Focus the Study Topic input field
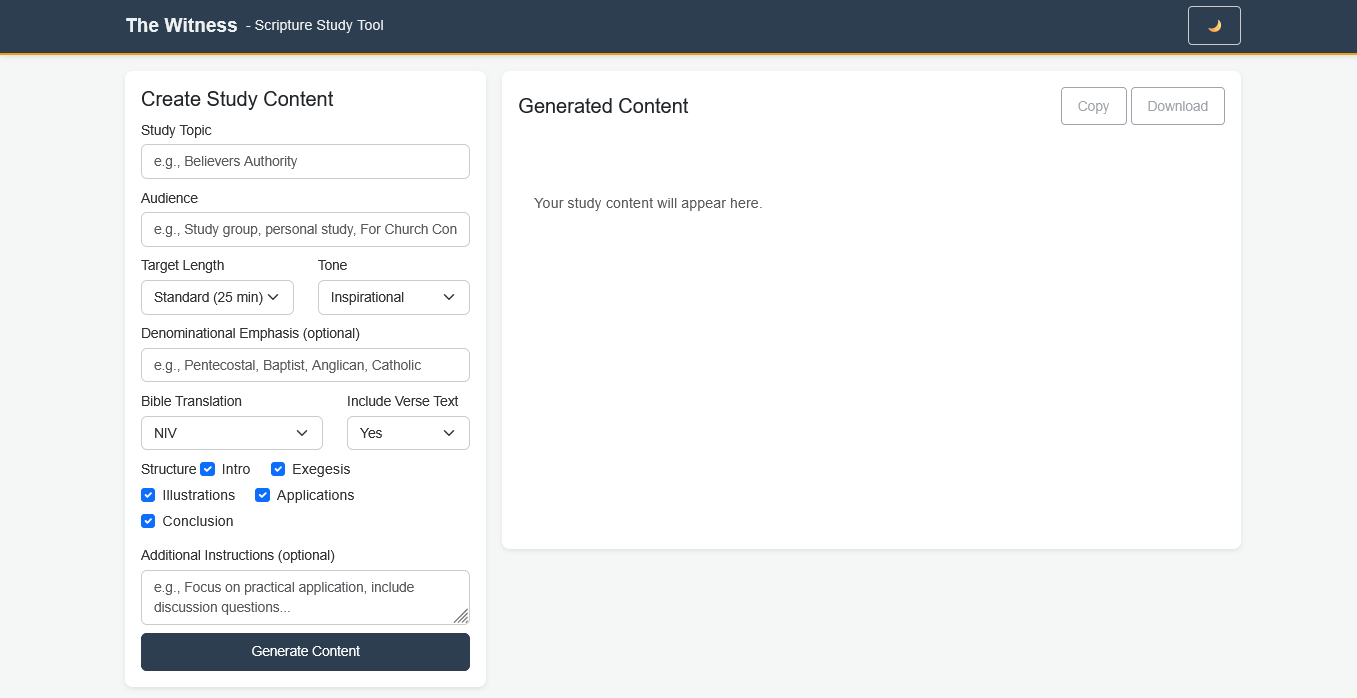 click(x=305, y=161)
